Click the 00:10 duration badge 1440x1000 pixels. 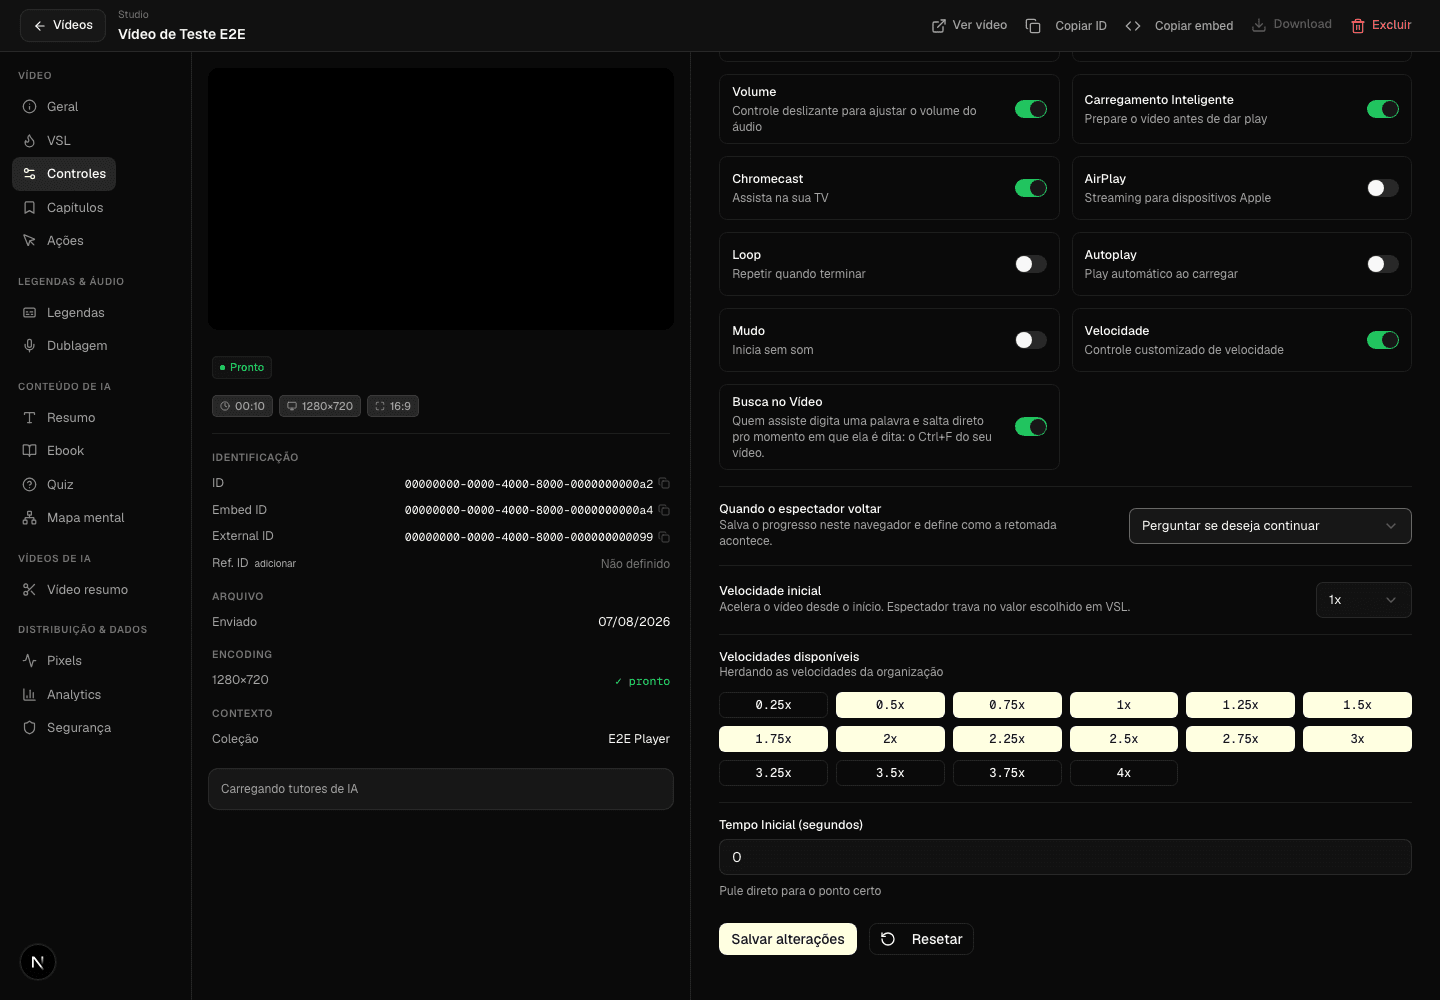pos(242,406)
